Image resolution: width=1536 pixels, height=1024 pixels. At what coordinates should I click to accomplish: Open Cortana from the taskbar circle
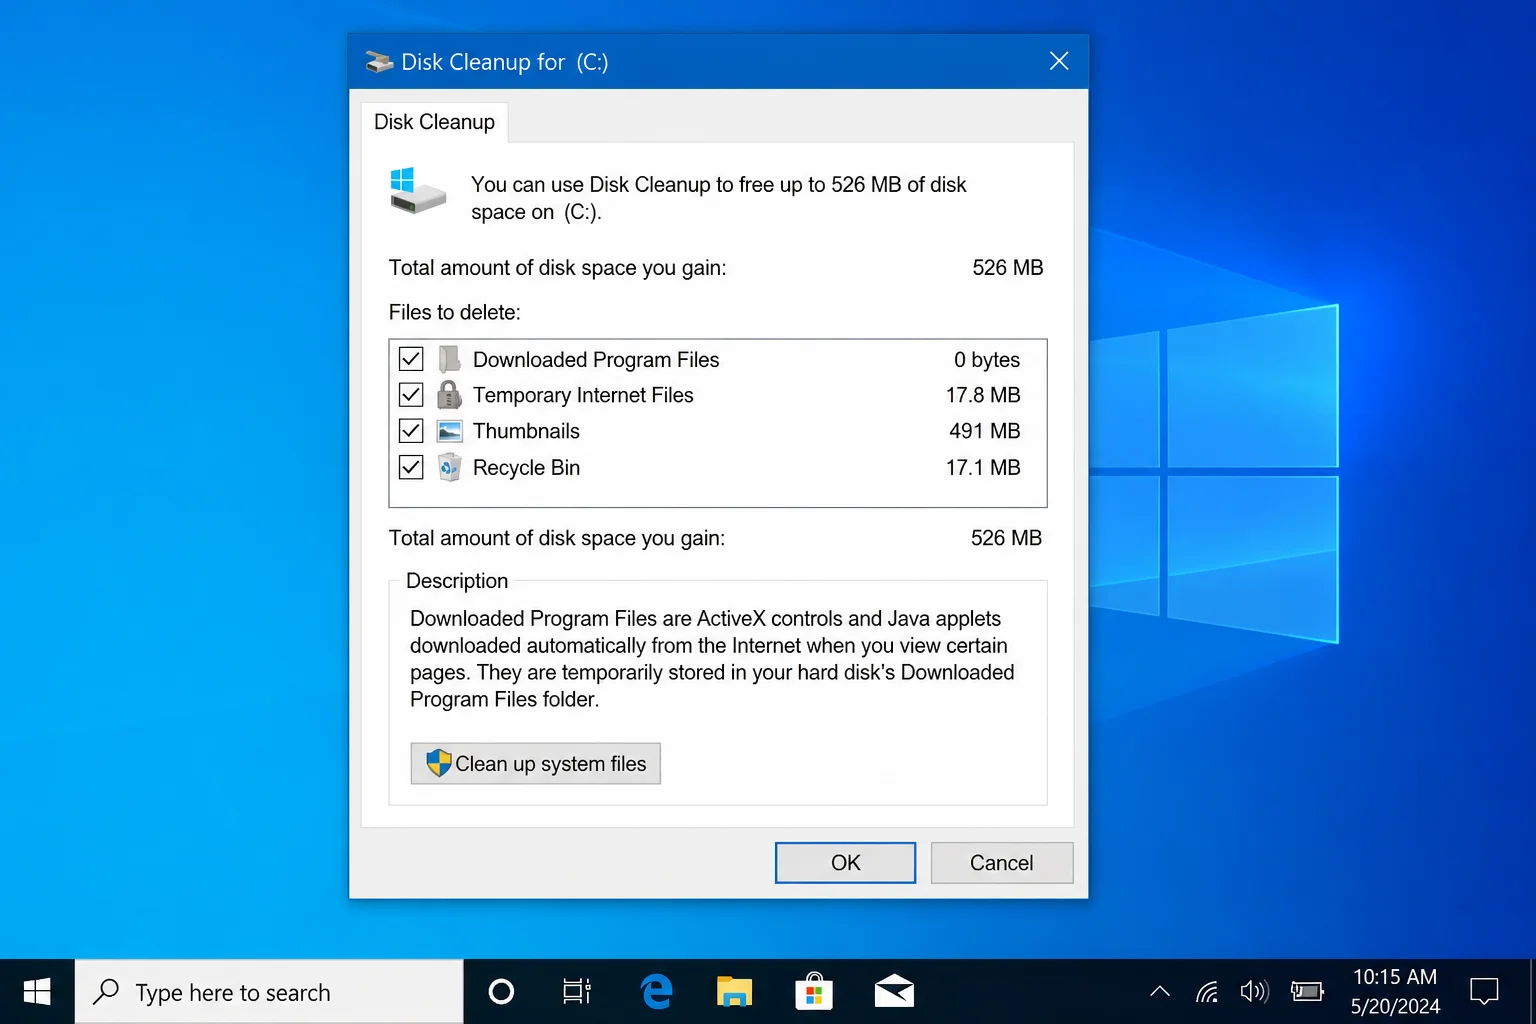[501, 992]
